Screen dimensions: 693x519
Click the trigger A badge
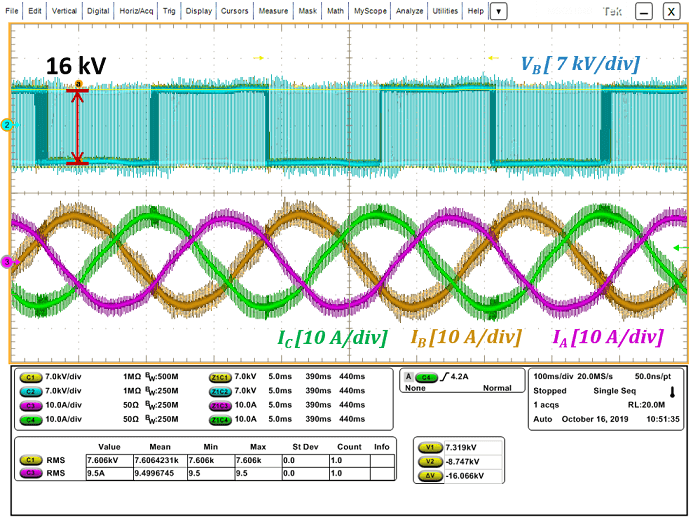point(409,377)
